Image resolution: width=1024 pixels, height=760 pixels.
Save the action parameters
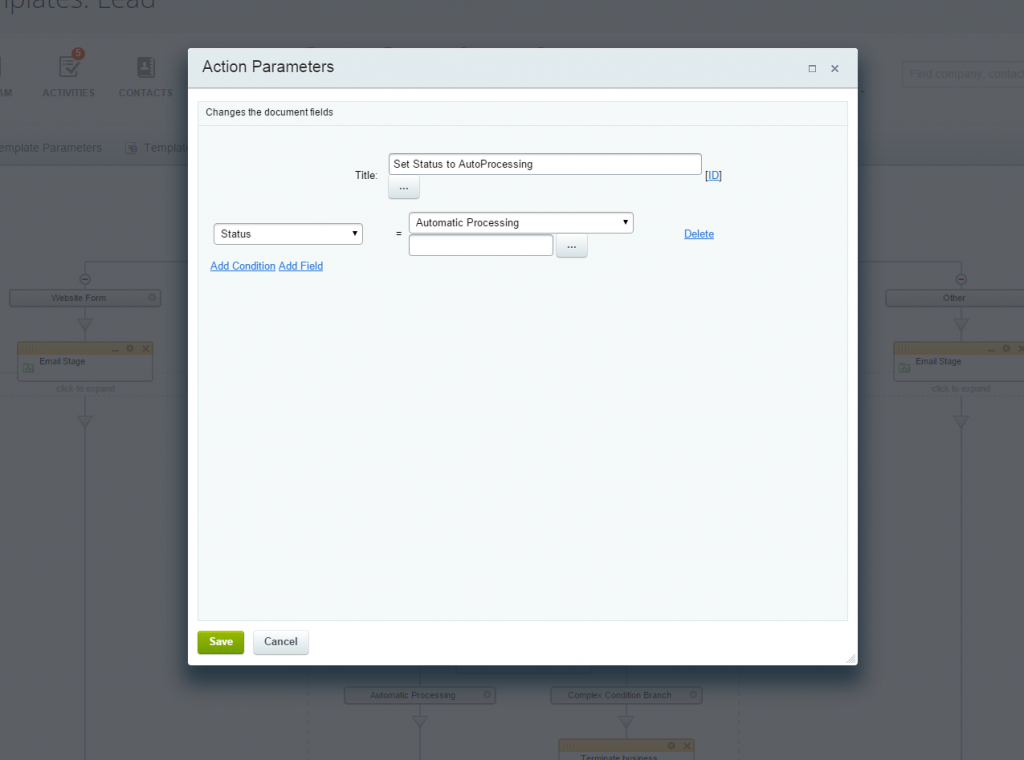click(221, 642)
